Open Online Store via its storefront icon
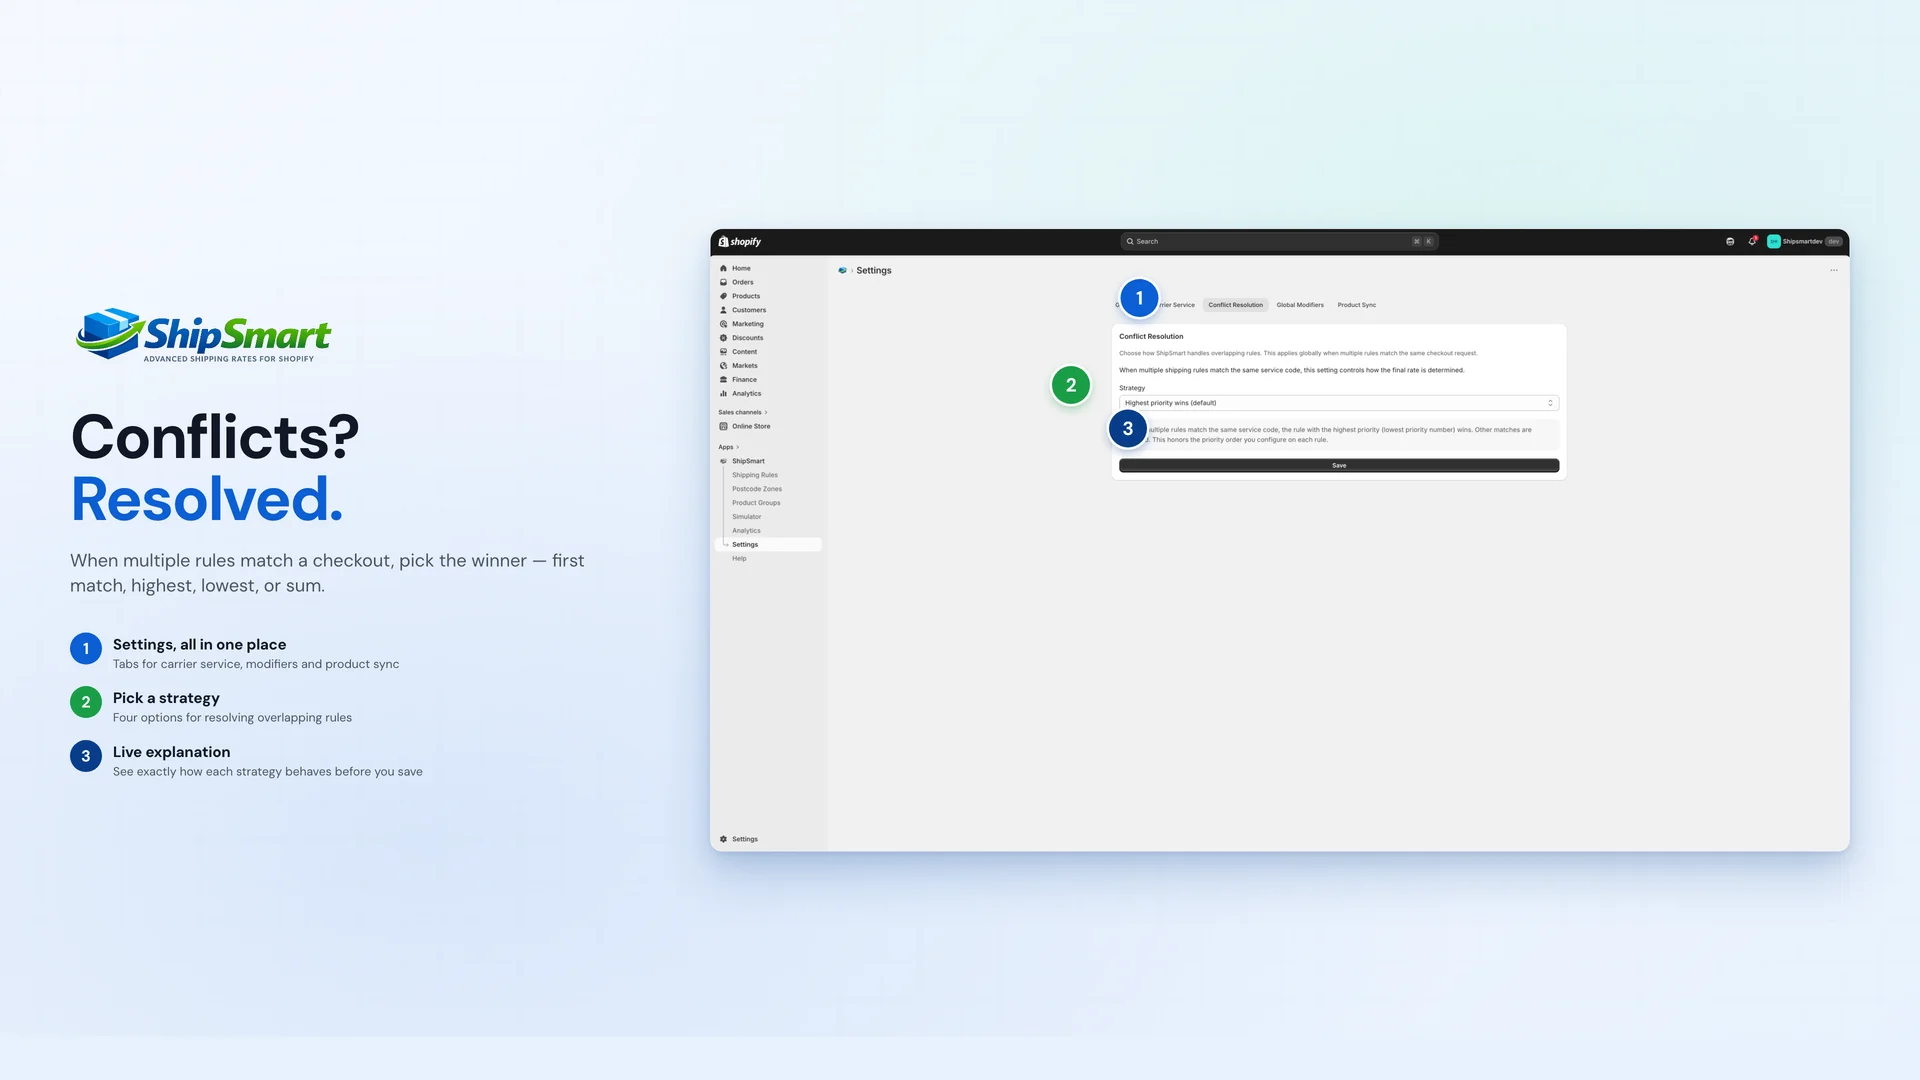Viewport: 1920px width, 1080px height. [723, 427]
